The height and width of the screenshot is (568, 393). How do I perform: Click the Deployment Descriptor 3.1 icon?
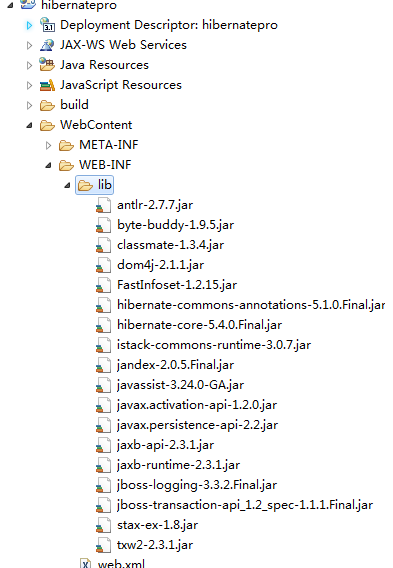(47, 25)
